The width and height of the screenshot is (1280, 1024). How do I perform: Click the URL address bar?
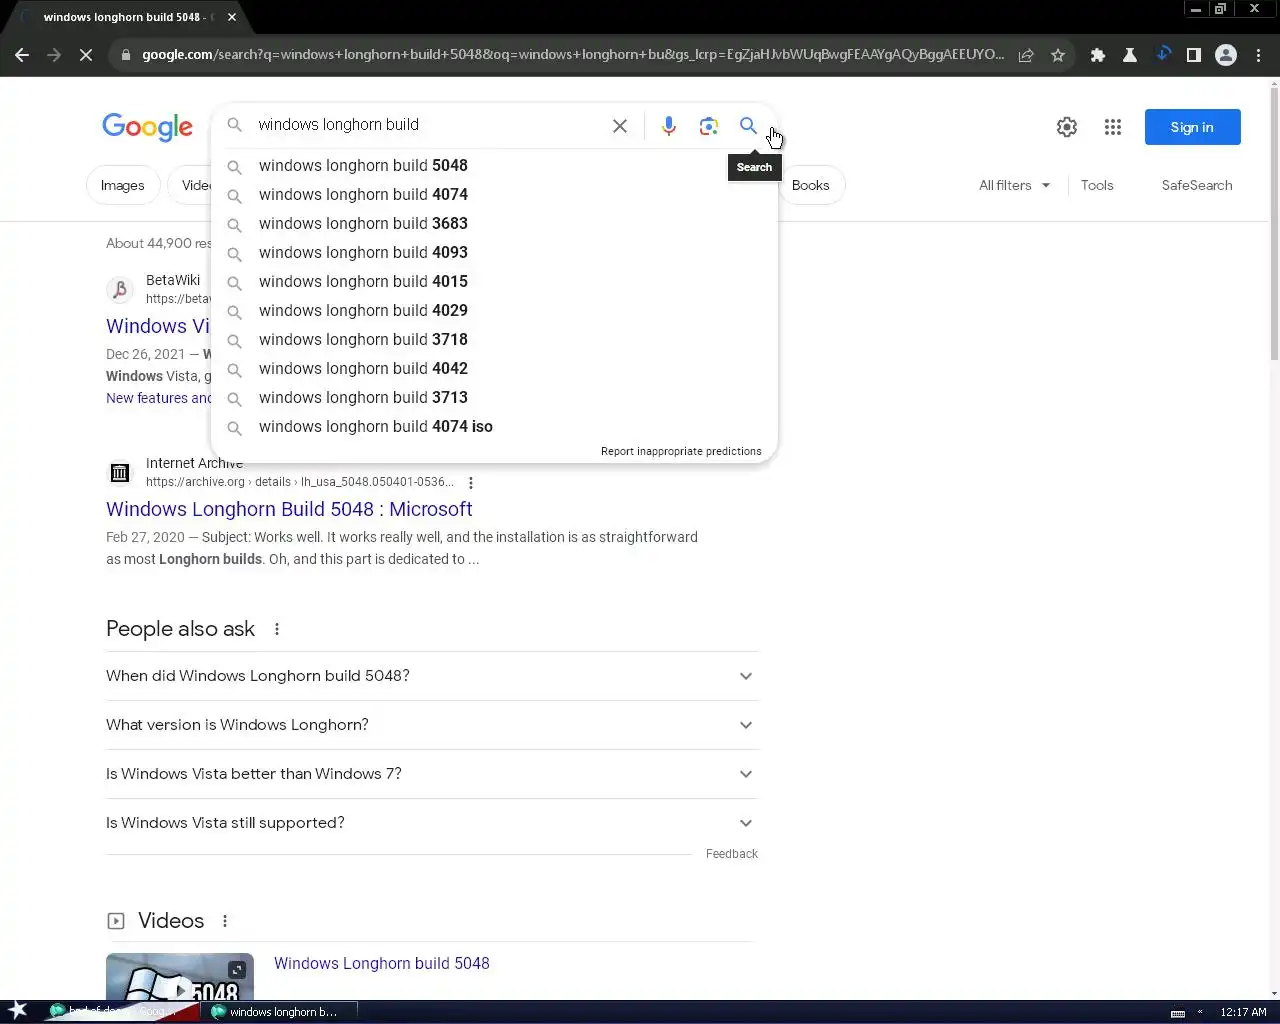[572, 55]
